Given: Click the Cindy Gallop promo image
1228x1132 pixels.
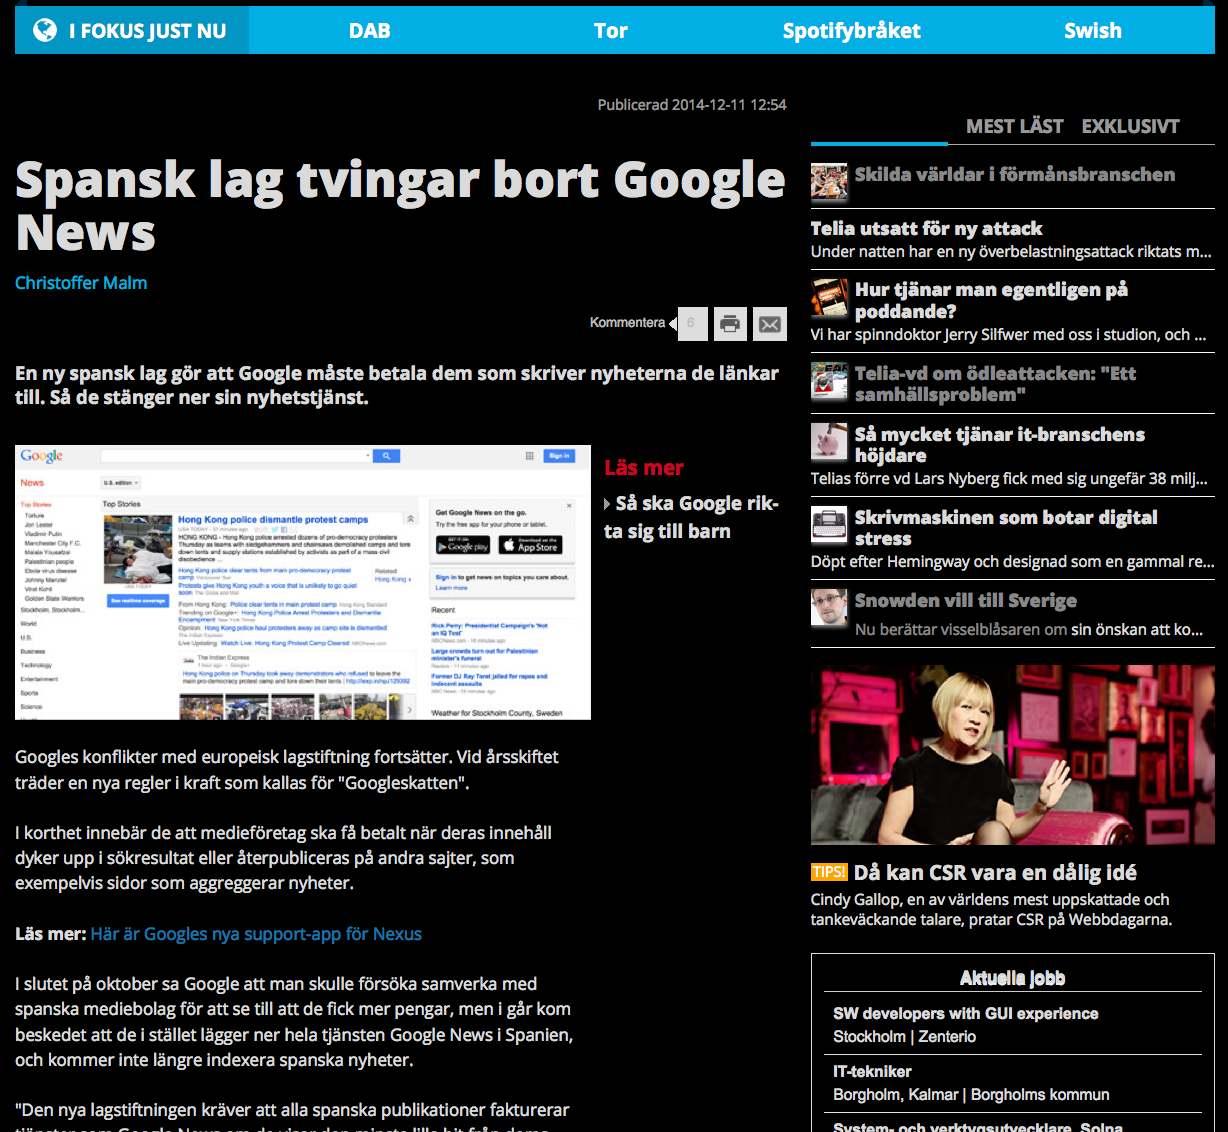Looking at the screenshot, I should [1012, 755].
